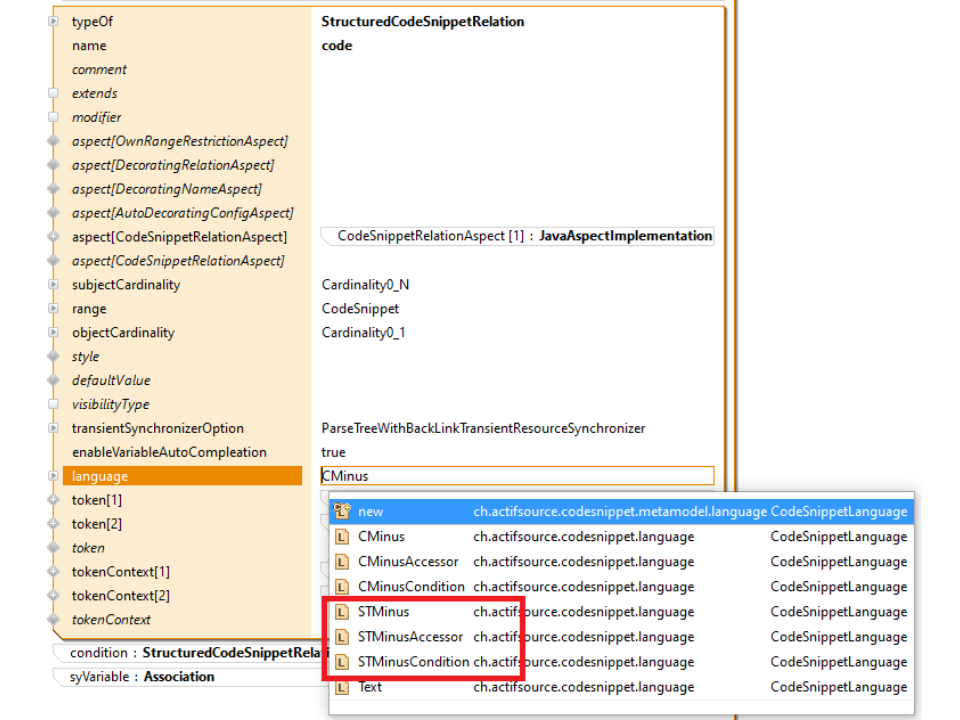Screen dimensions: 960x720
Task: Click the L icon of the STMinus entry
Action: pos(342,612)
